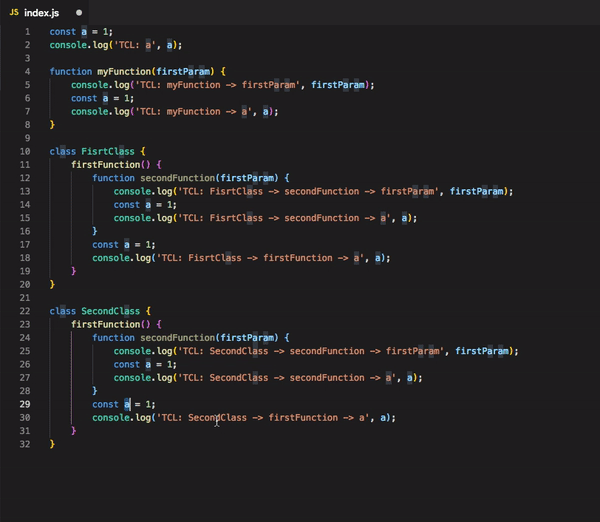Click the closing brace on line 8

[x=52, y=125]
